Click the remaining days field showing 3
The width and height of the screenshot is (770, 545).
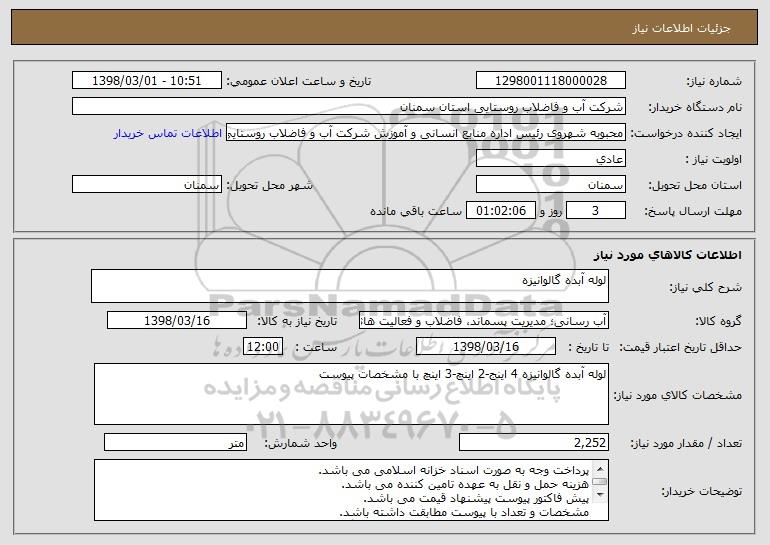point(596,211)
